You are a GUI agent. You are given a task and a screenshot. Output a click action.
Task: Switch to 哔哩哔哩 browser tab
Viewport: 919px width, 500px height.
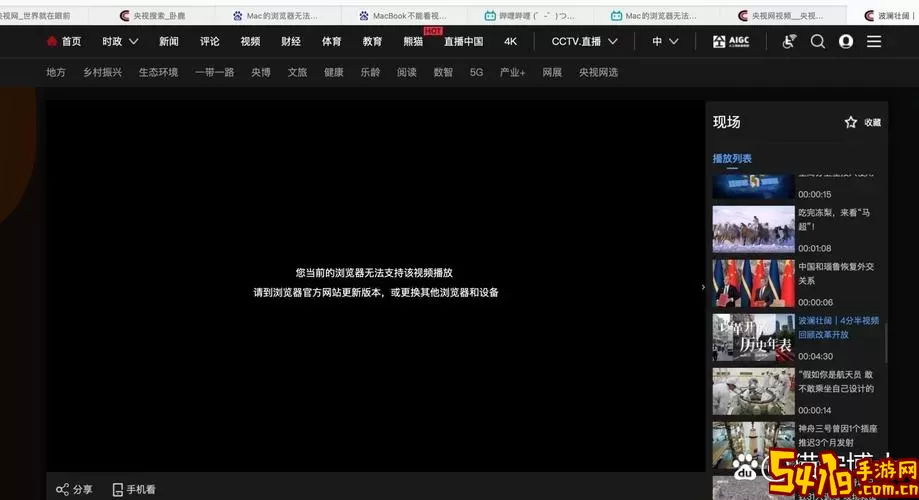tap(530, 16)
